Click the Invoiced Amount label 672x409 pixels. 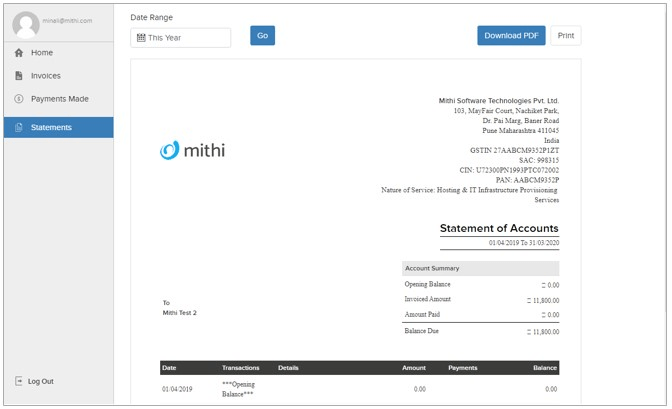click(428, 299)
